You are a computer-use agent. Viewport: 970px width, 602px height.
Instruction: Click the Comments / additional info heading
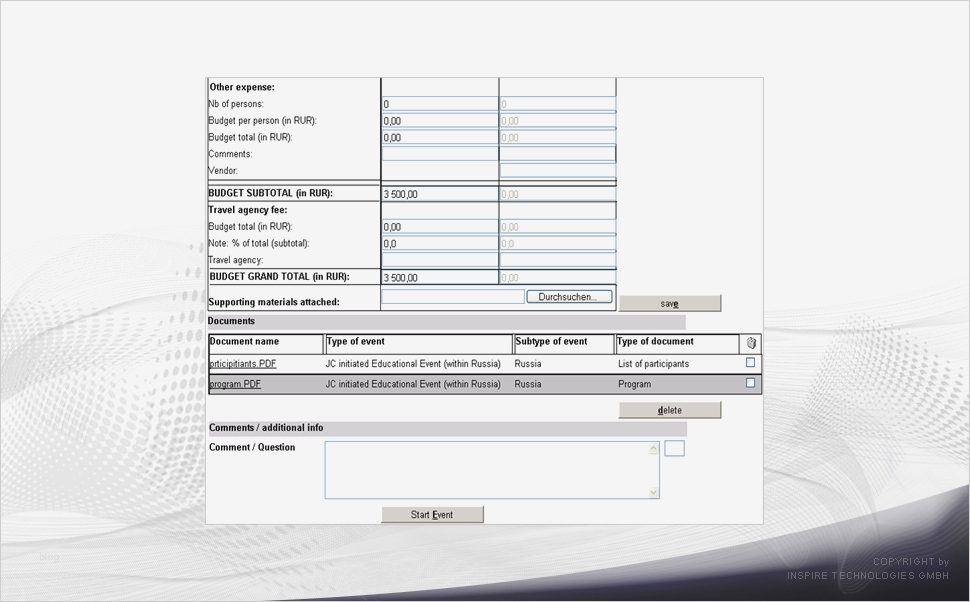(266, 428)
